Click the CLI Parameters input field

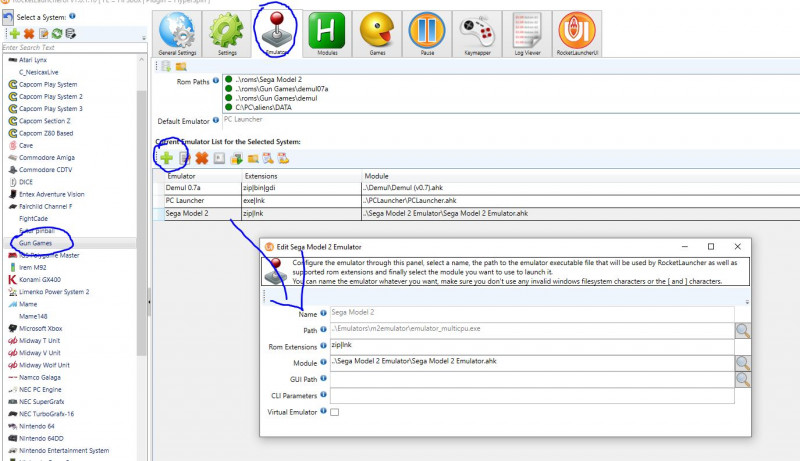click(532, 395)
